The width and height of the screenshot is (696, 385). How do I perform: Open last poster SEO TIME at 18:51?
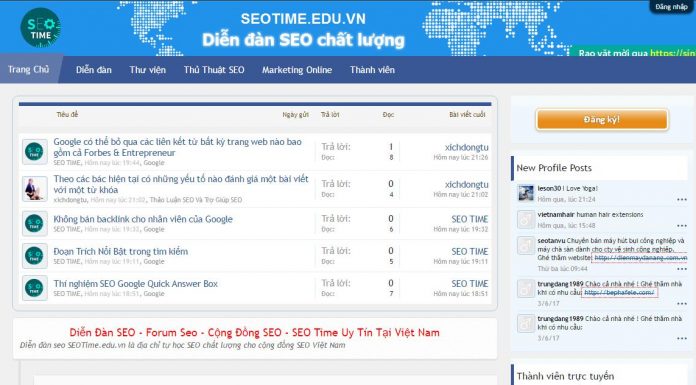[x=470, y=284]
